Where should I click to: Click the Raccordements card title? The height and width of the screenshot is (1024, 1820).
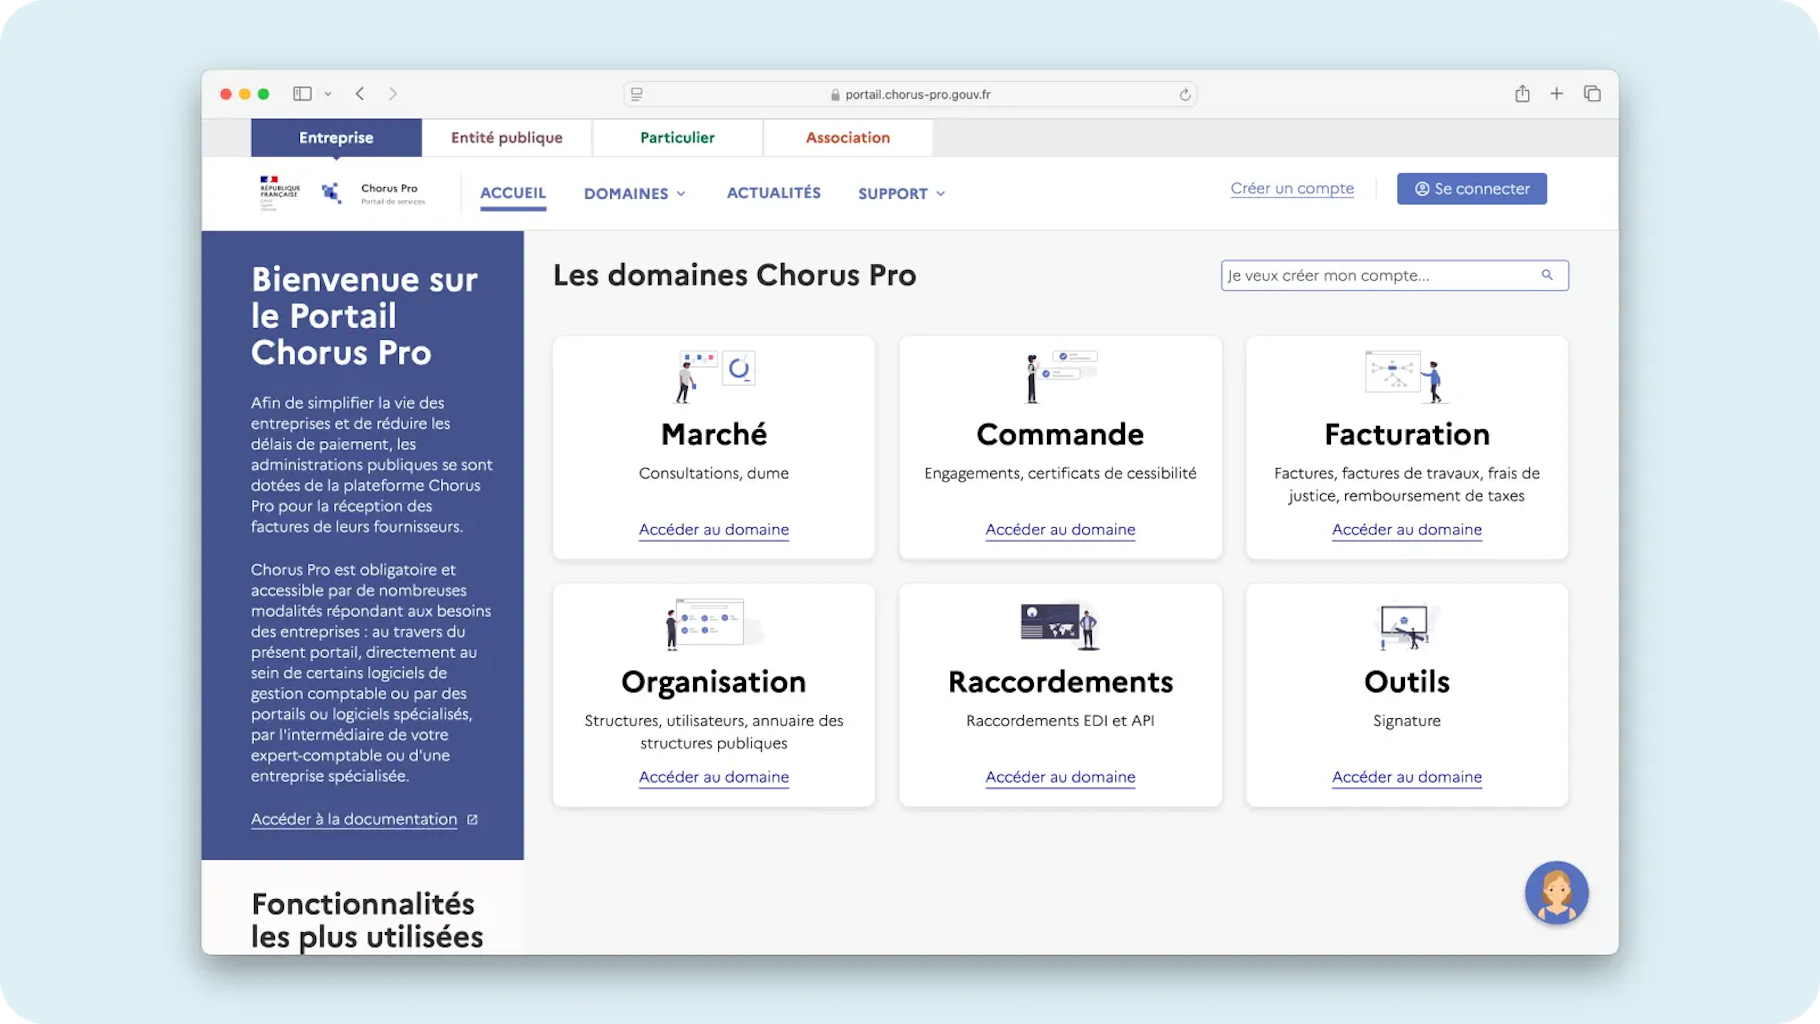(x=1060, y=682)
